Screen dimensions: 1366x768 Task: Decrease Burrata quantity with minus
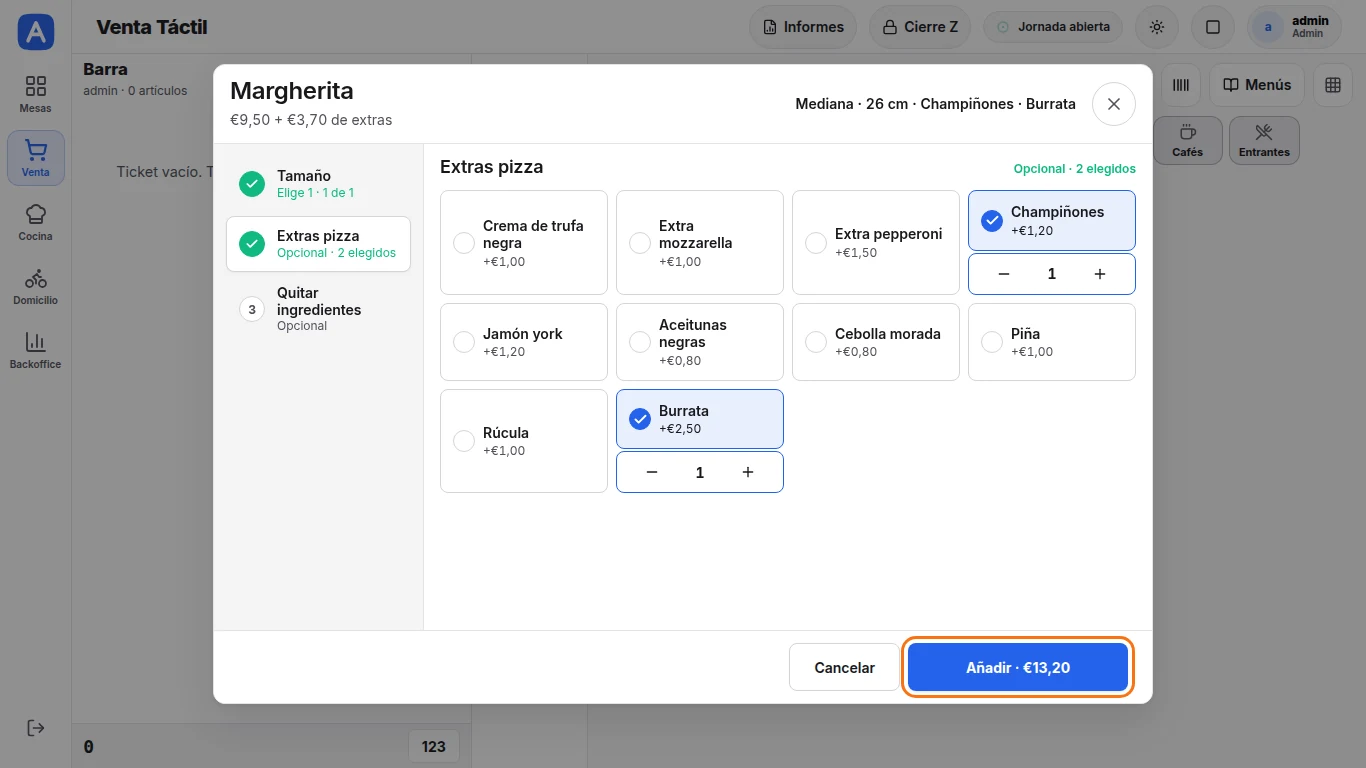(x=652, y=472)
